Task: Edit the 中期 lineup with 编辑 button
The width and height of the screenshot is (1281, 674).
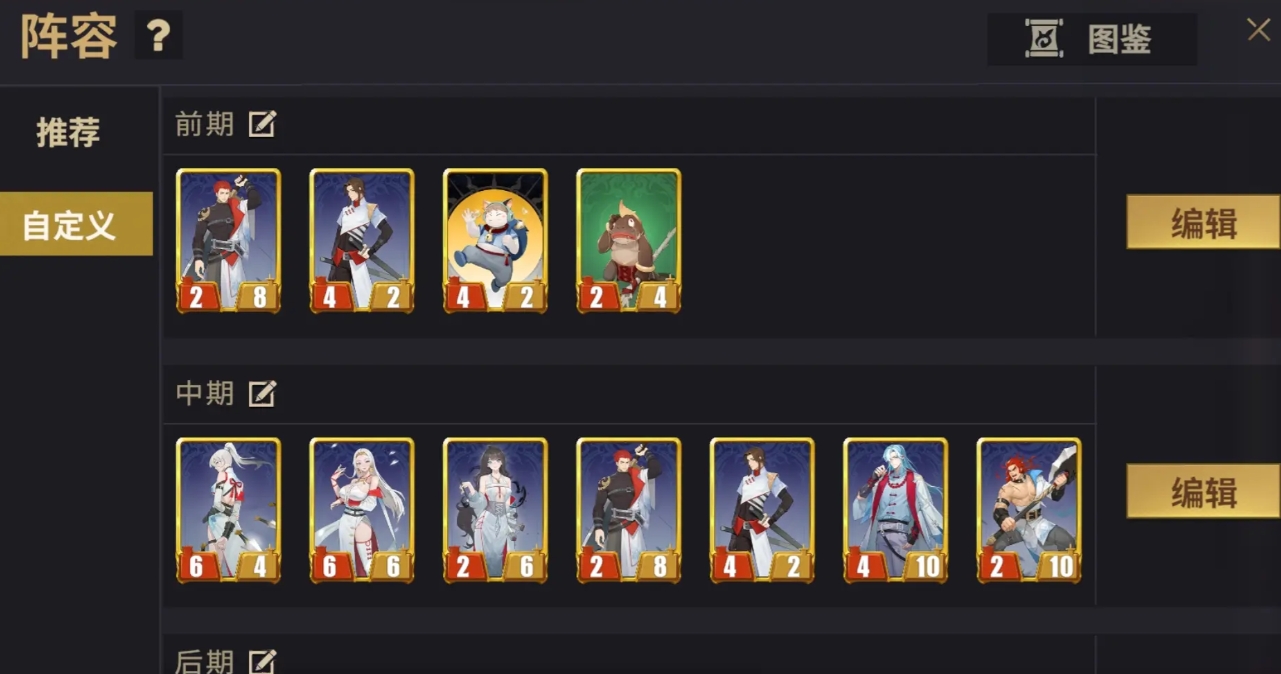Action: tap(1203, 491)
